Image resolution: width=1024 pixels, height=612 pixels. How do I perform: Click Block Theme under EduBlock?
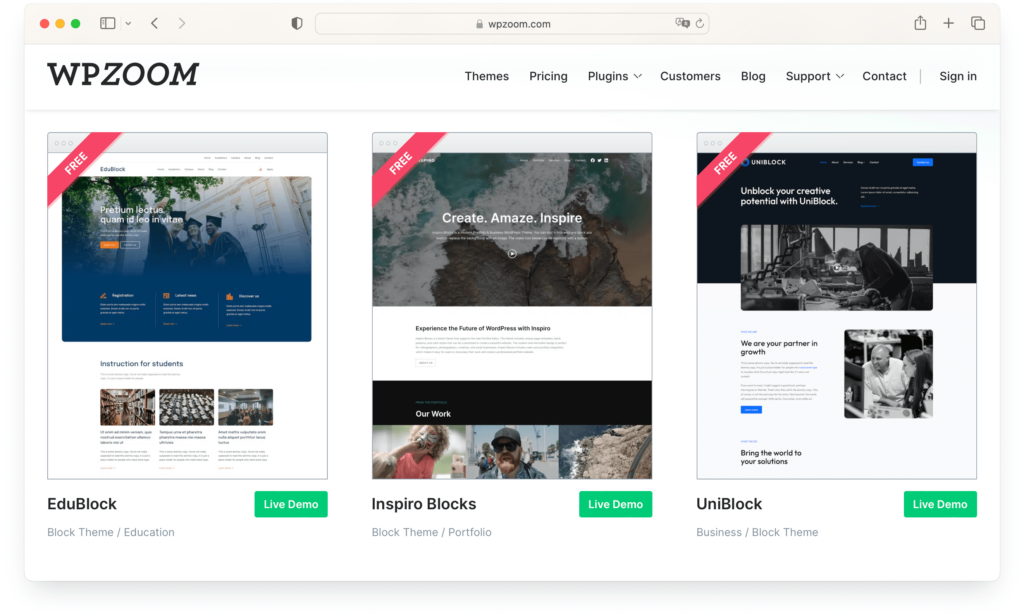[80, 532]
